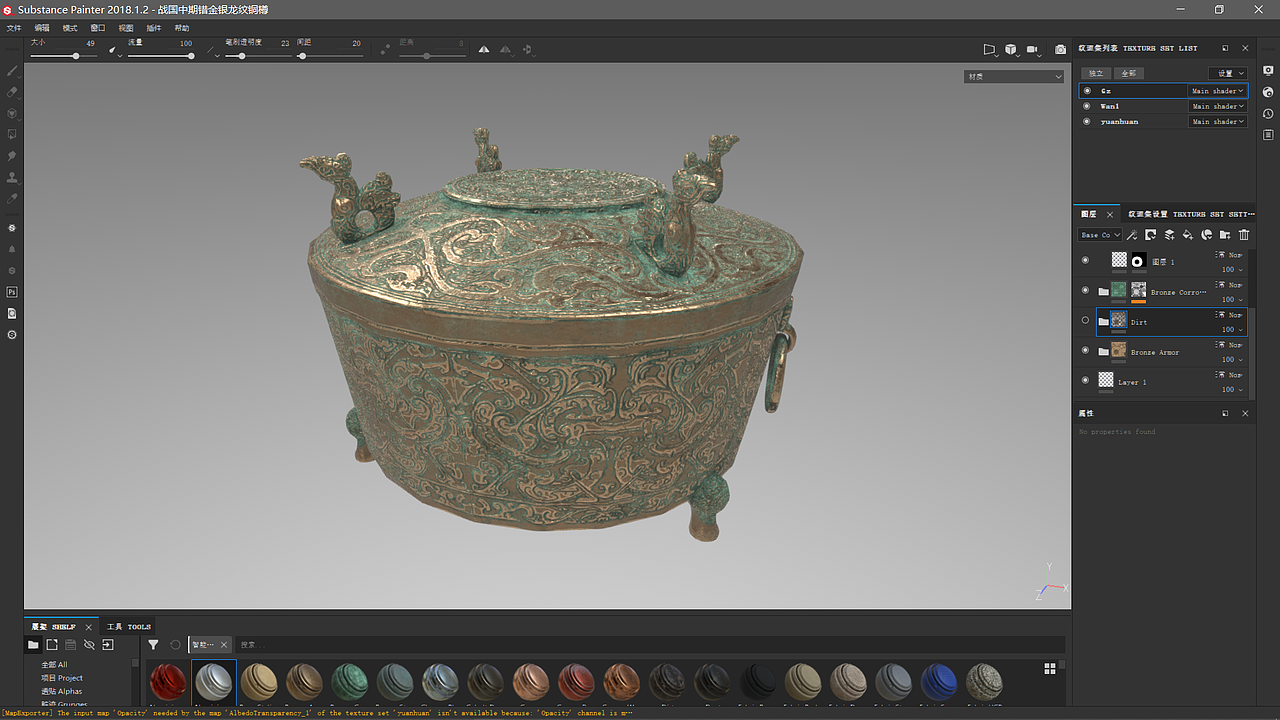1280x720 pixels.
Task: Select the 全部 All shelf category
Action: point(54,665)
